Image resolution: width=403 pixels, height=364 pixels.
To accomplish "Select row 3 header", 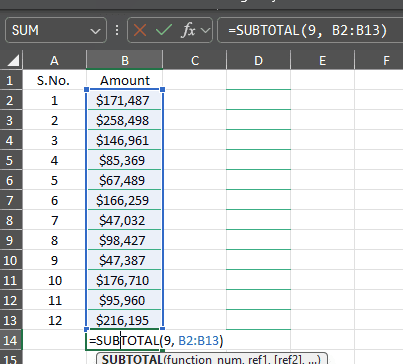I will (10, 120).
